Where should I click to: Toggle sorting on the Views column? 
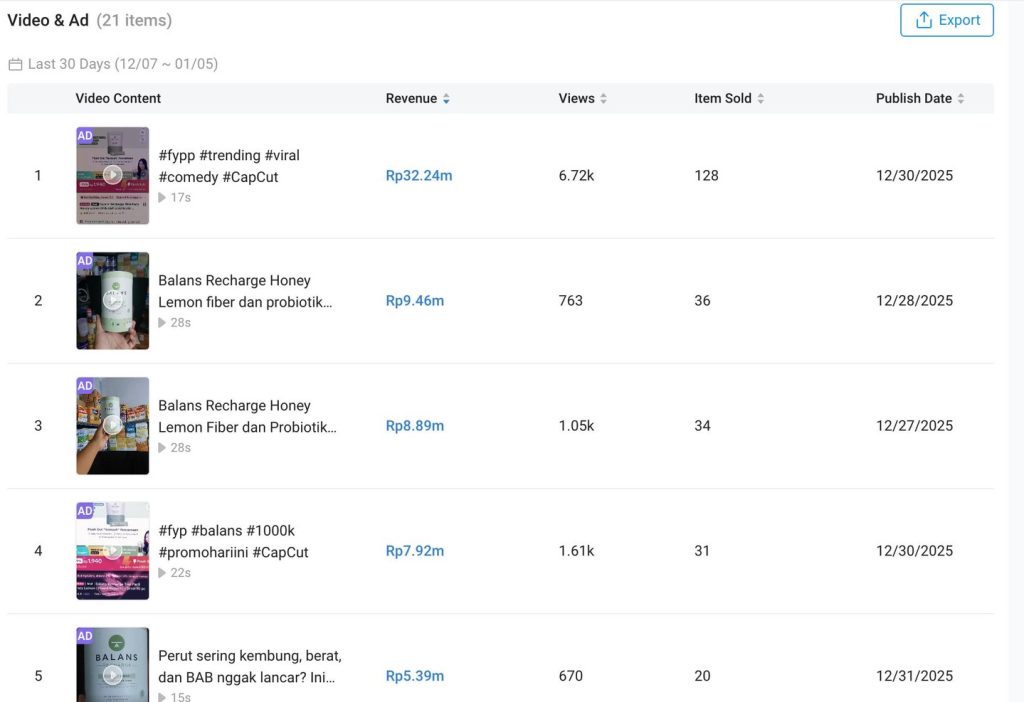coord(603,98)
